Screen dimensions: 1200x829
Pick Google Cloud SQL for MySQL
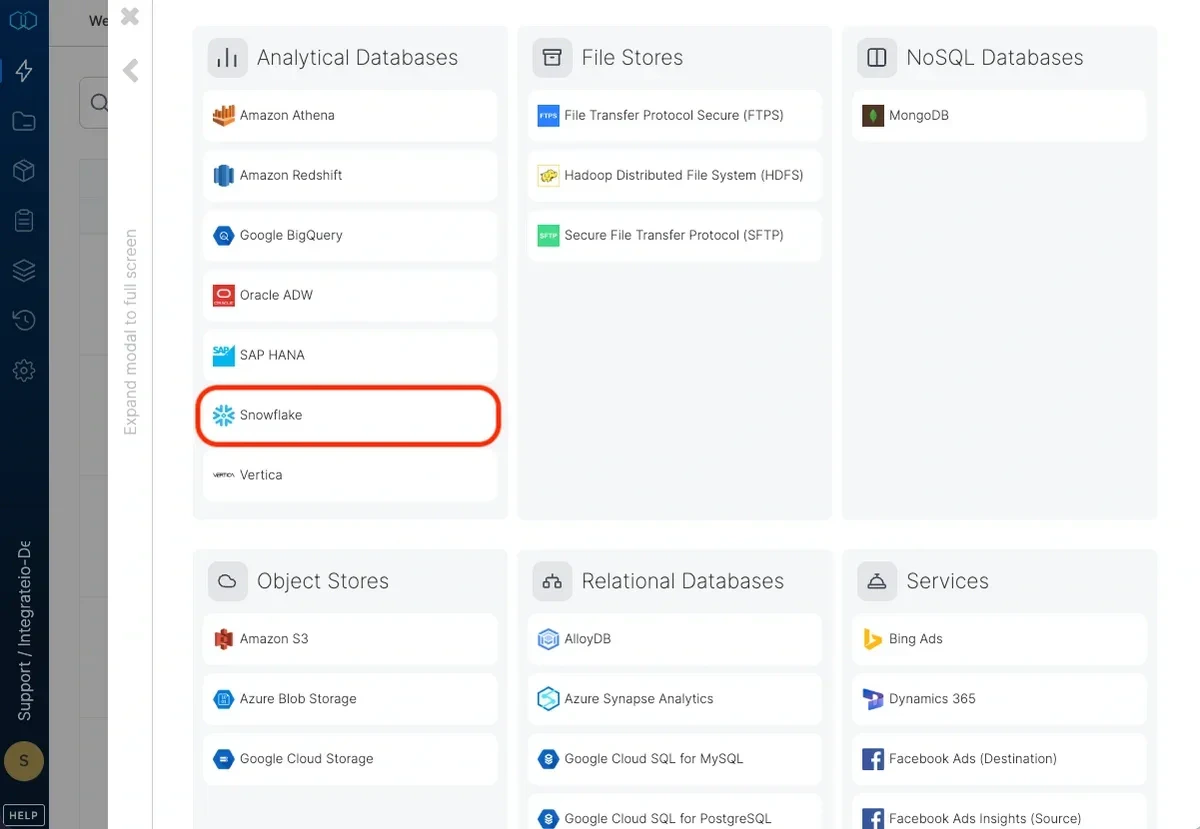pos(675,759)
